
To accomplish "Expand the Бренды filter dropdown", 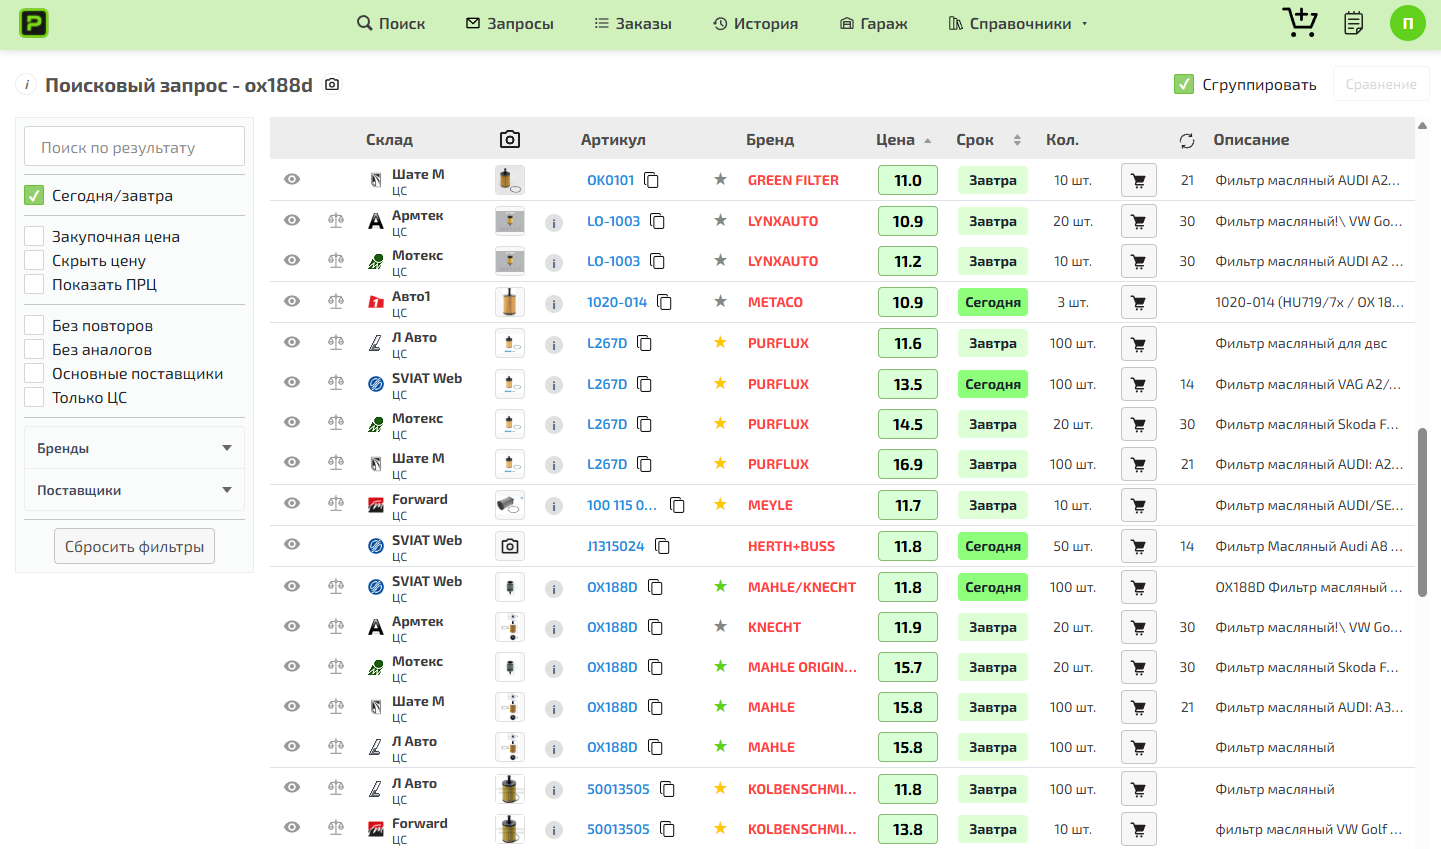I will (134, 448).
